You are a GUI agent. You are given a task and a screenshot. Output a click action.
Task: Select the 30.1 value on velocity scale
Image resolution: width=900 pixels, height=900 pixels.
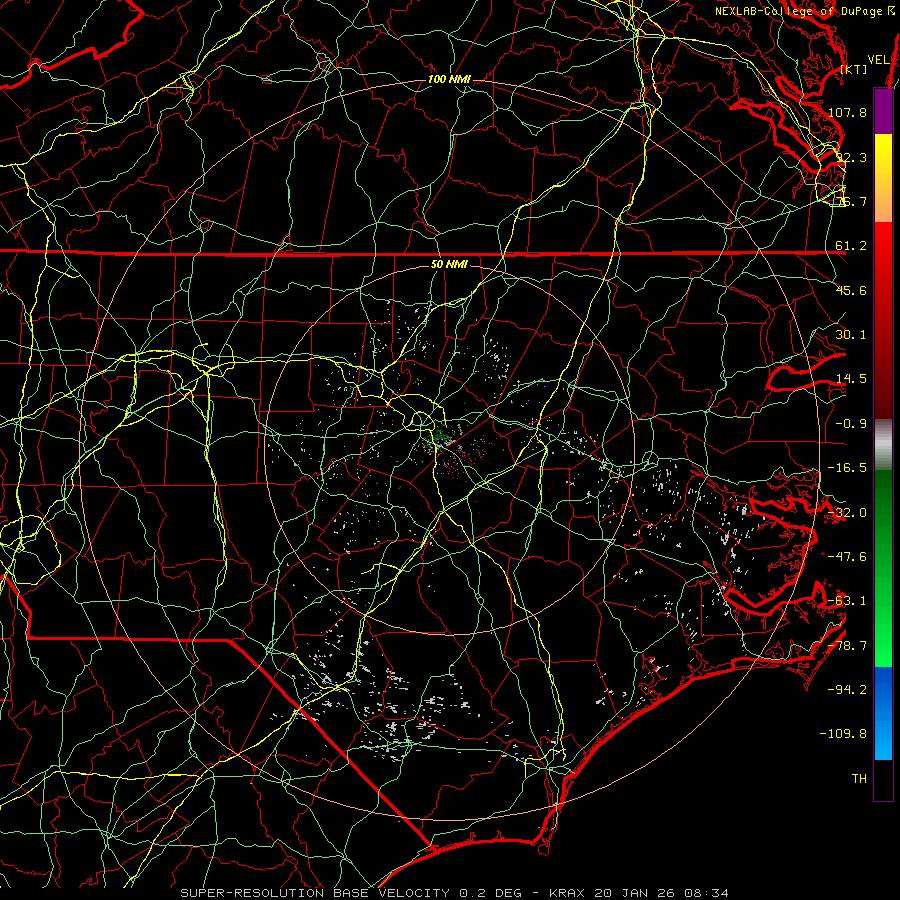(x=851, y=335)
